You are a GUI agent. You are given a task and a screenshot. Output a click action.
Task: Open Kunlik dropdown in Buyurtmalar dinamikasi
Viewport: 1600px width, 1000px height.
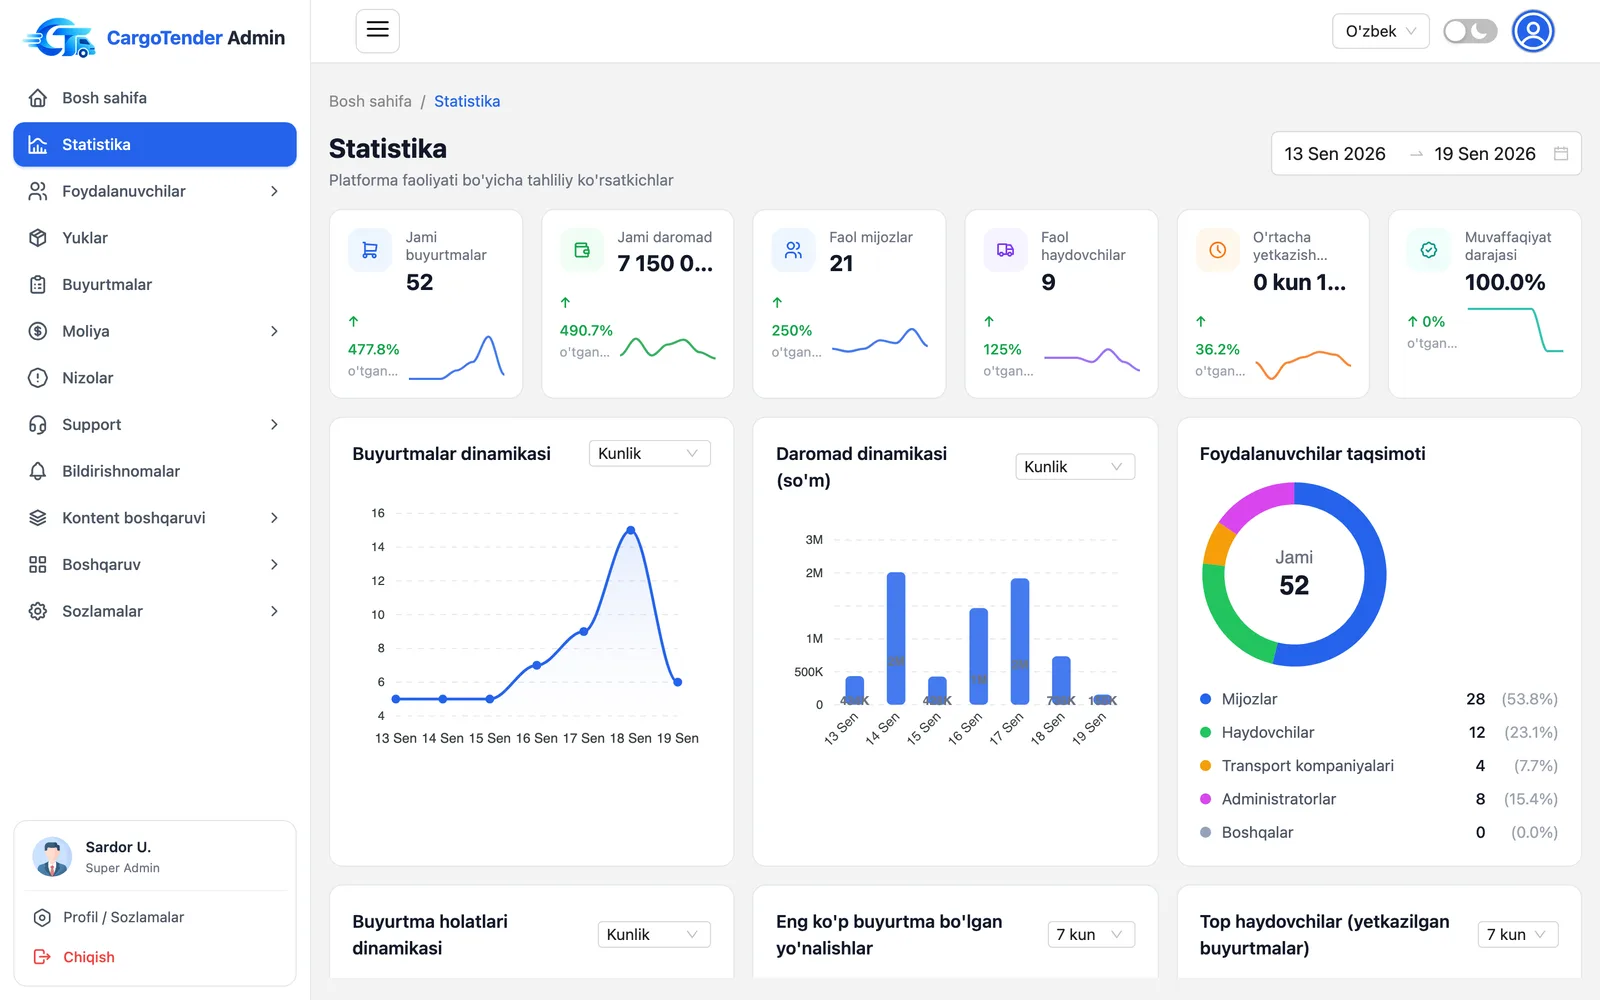pyautogui.click(x=650, y=453)
